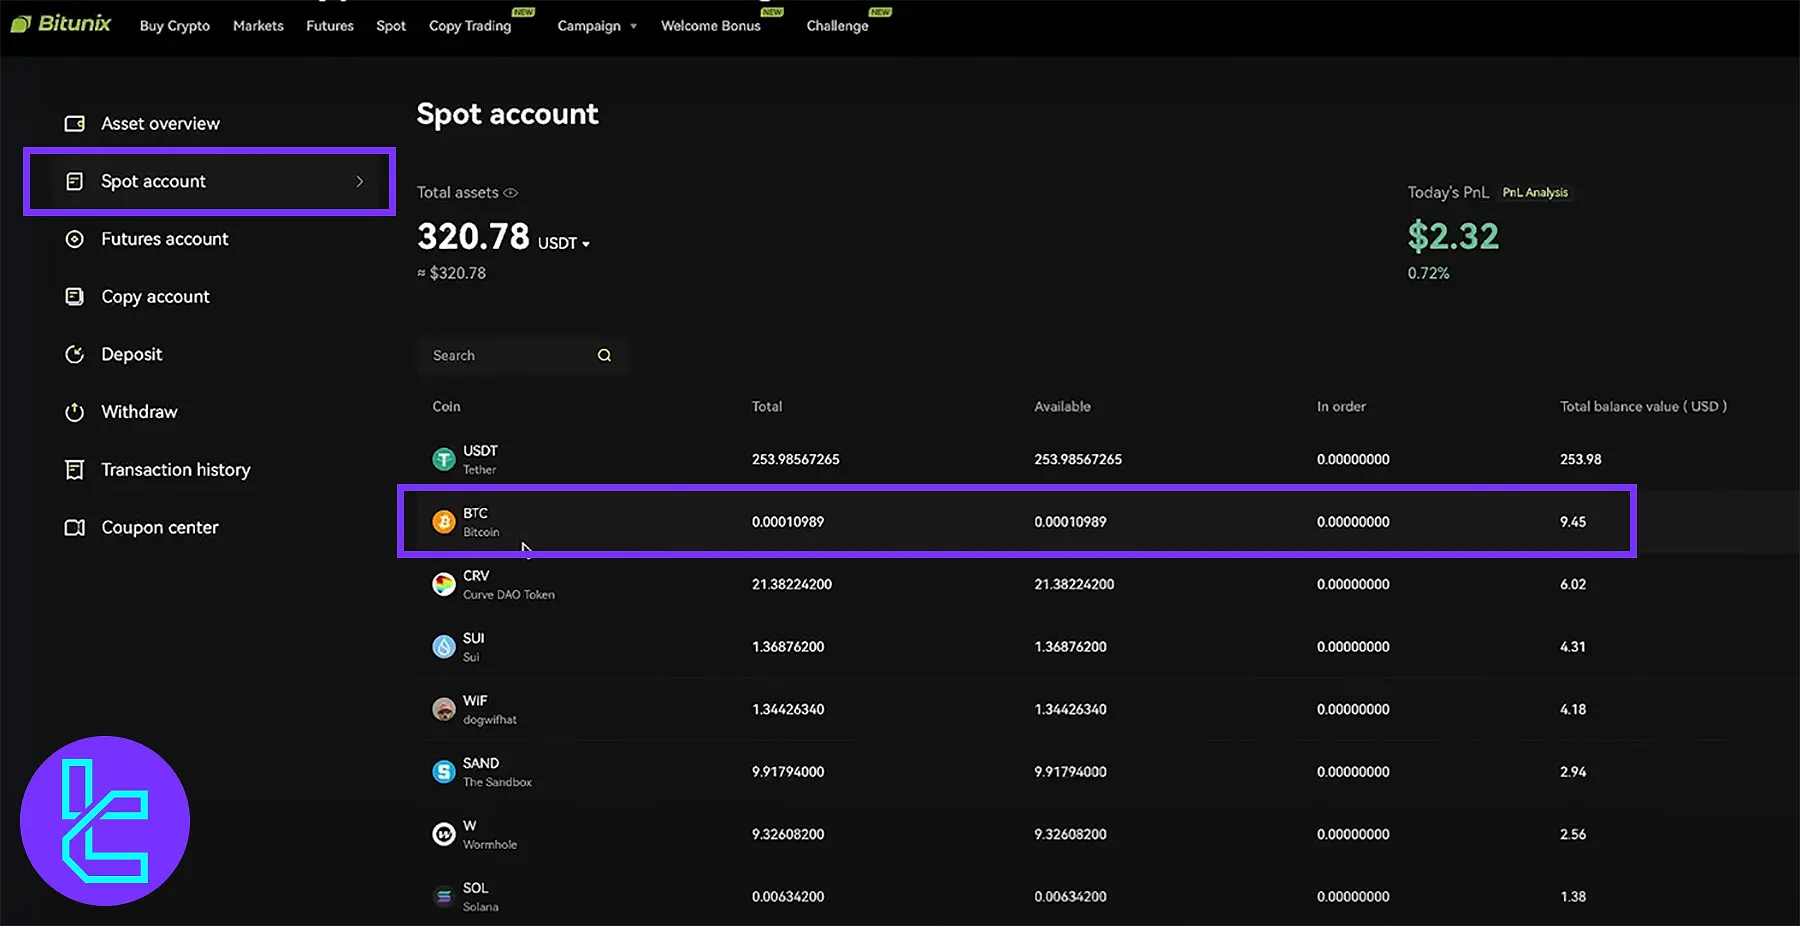The width and height of the screenshot is (1800, 926).
Task: Hide total assets with the eye icon
Action: (510, 193)
